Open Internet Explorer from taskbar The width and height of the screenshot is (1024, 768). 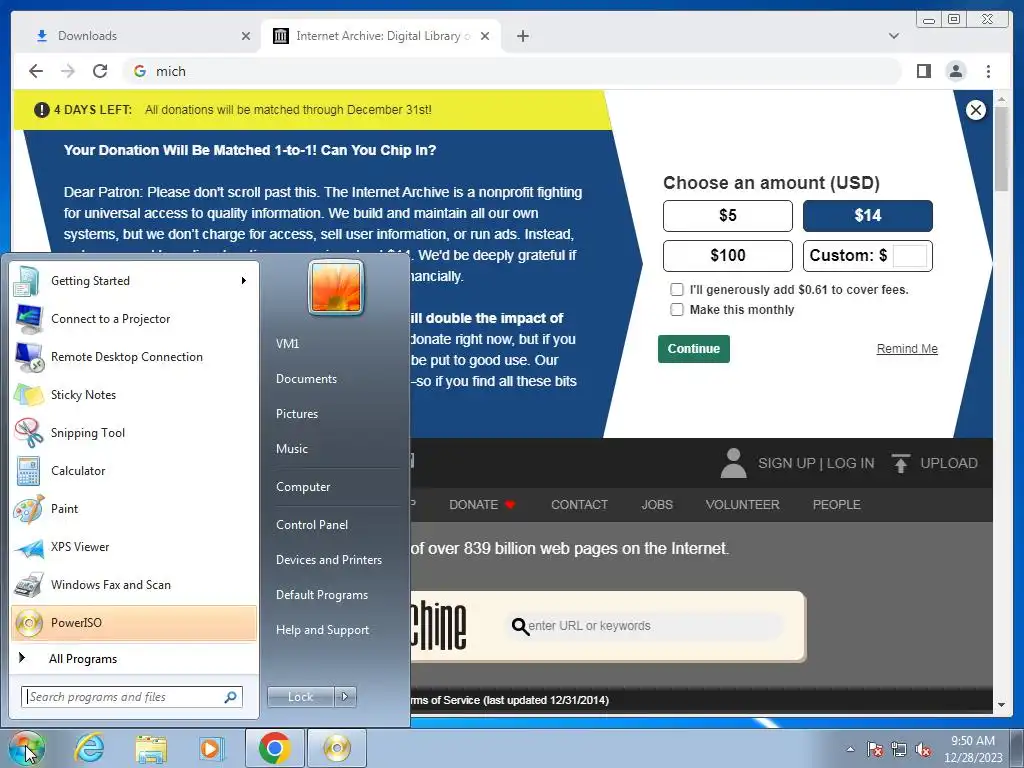89,748
